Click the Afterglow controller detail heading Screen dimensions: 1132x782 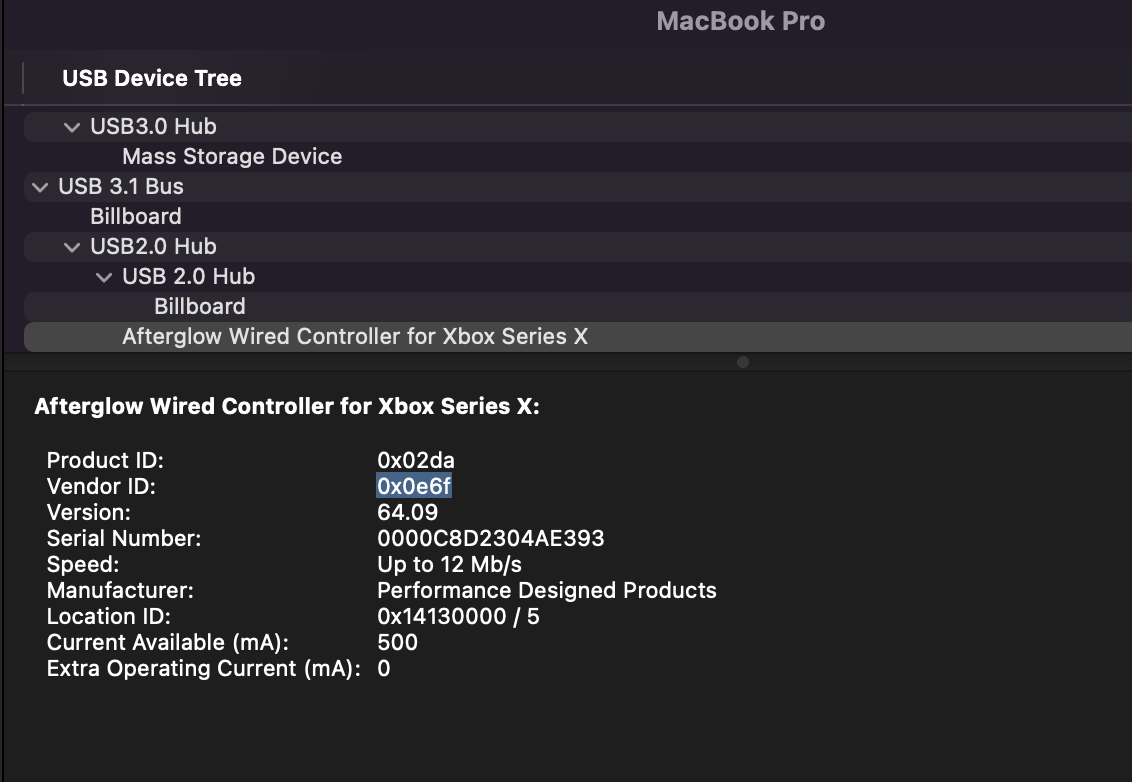tap(287, 406)
